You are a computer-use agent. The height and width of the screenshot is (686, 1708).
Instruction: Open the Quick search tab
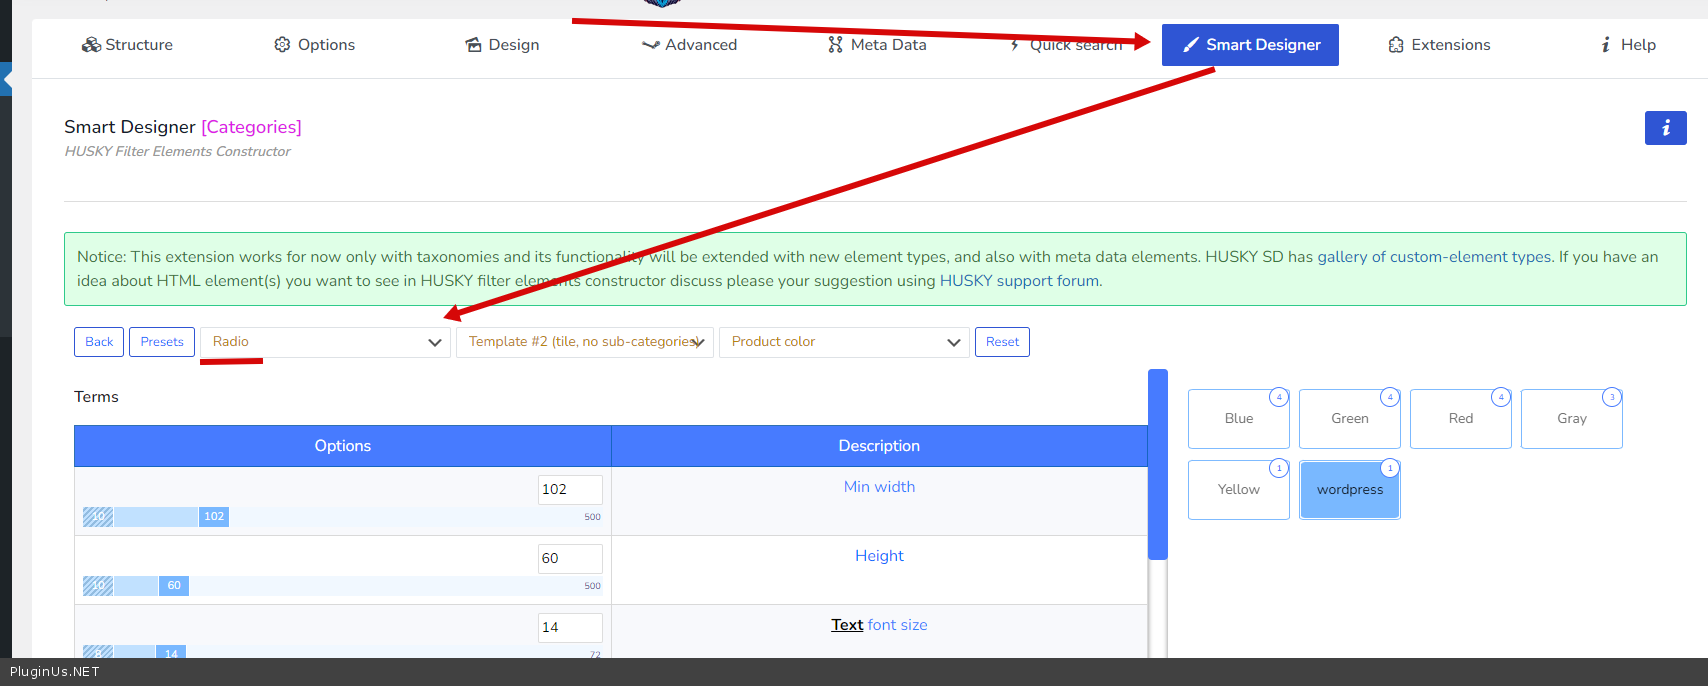point(1066,45)
